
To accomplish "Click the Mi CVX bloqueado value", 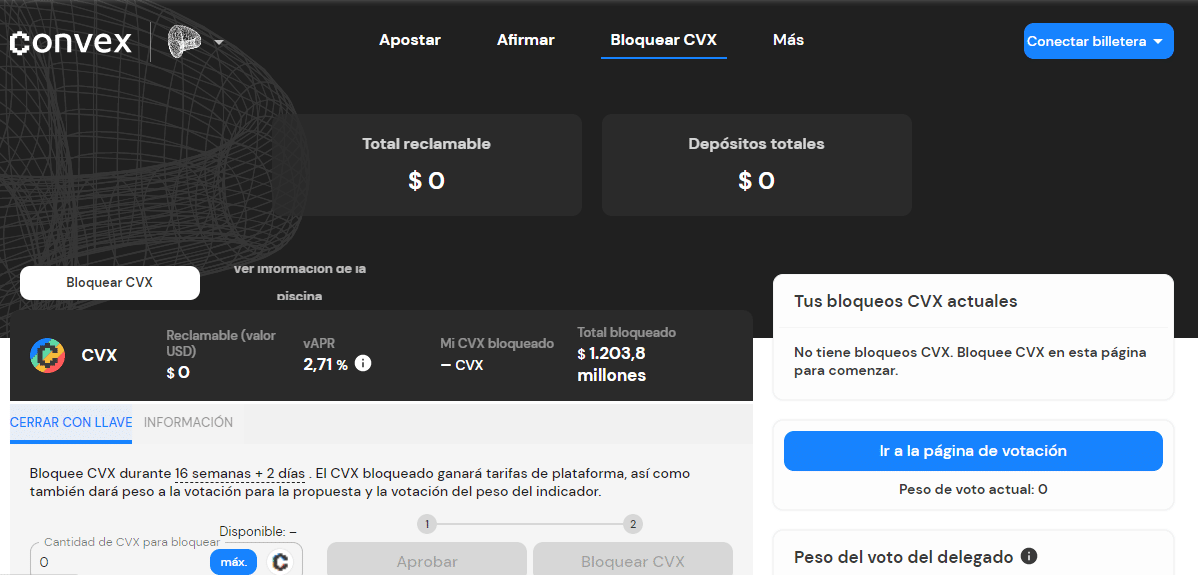I will click(x=462, y=365).
